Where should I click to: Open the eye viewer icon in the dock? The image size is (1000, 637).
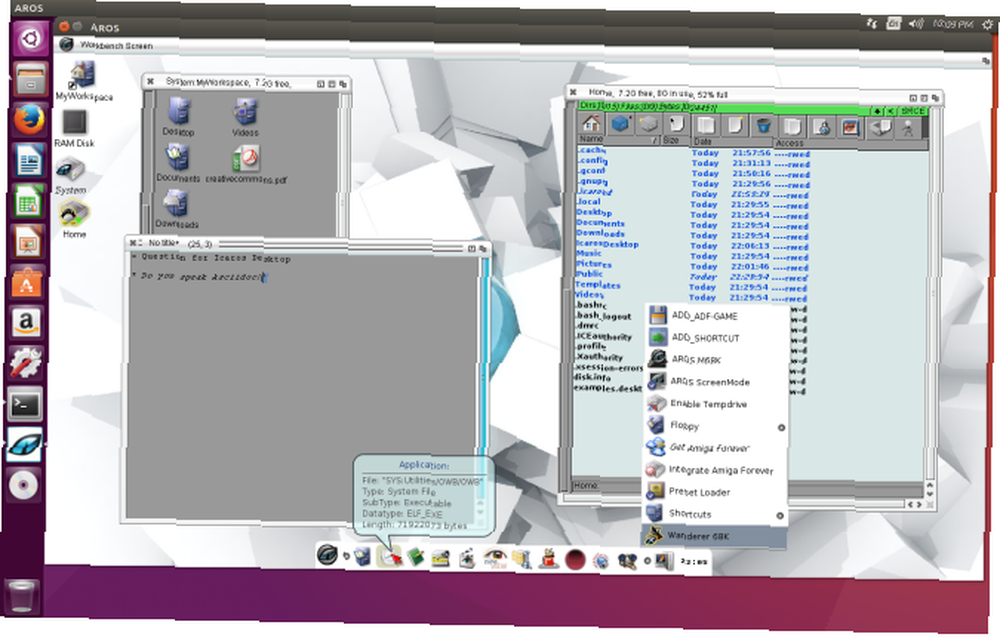494,559
